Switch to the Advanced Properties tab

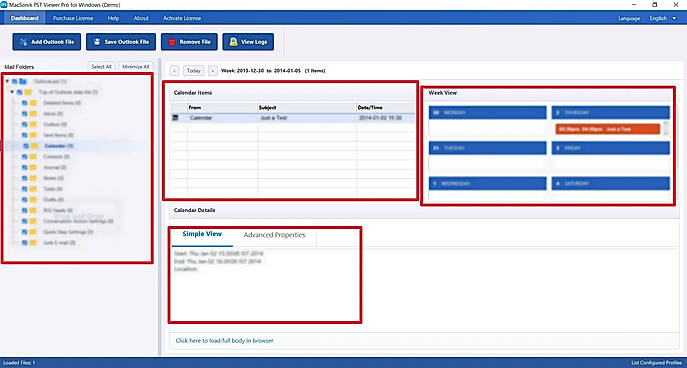274,235
